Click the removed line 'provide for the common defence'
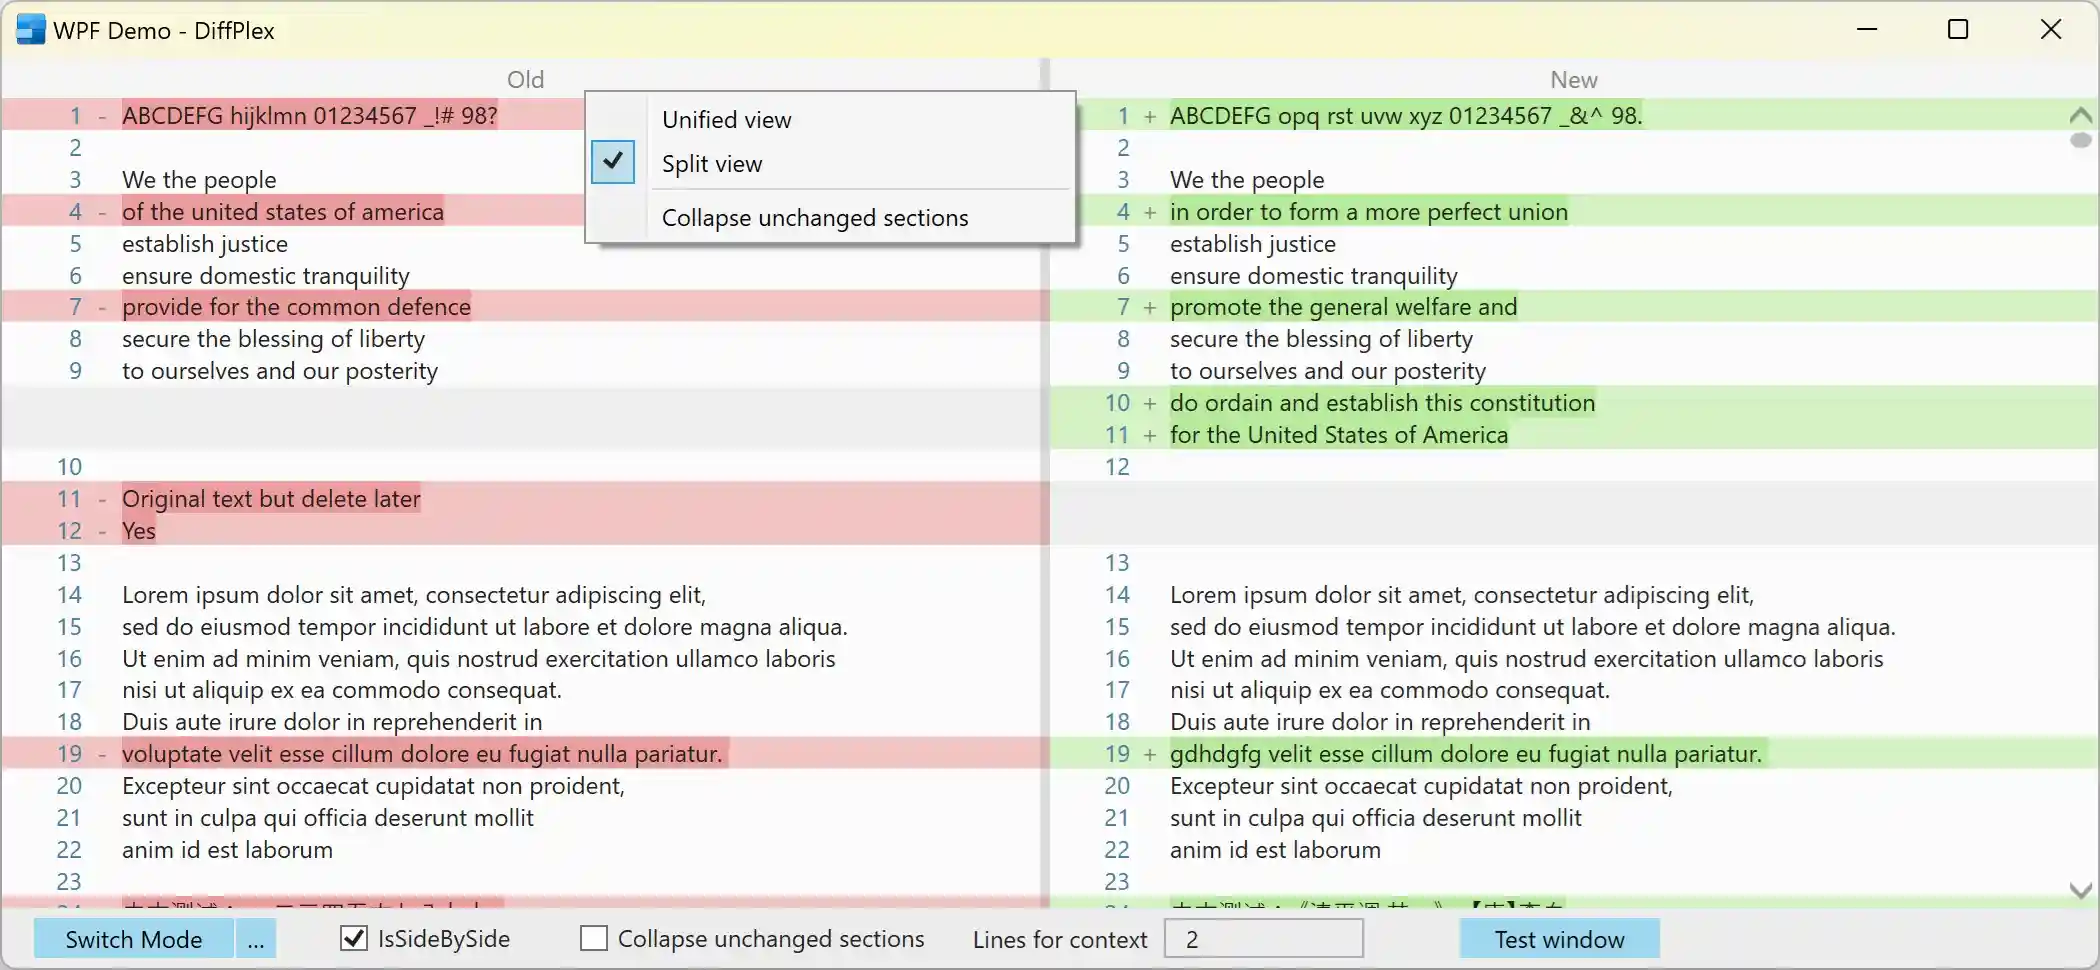Screen dimensions: 2100x970 297,307
